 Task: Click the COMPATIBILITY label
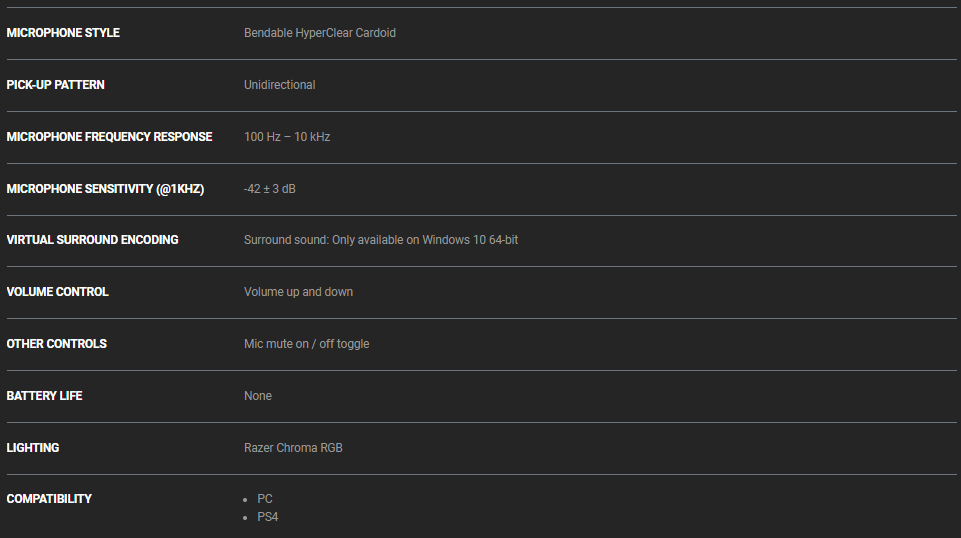49,499
